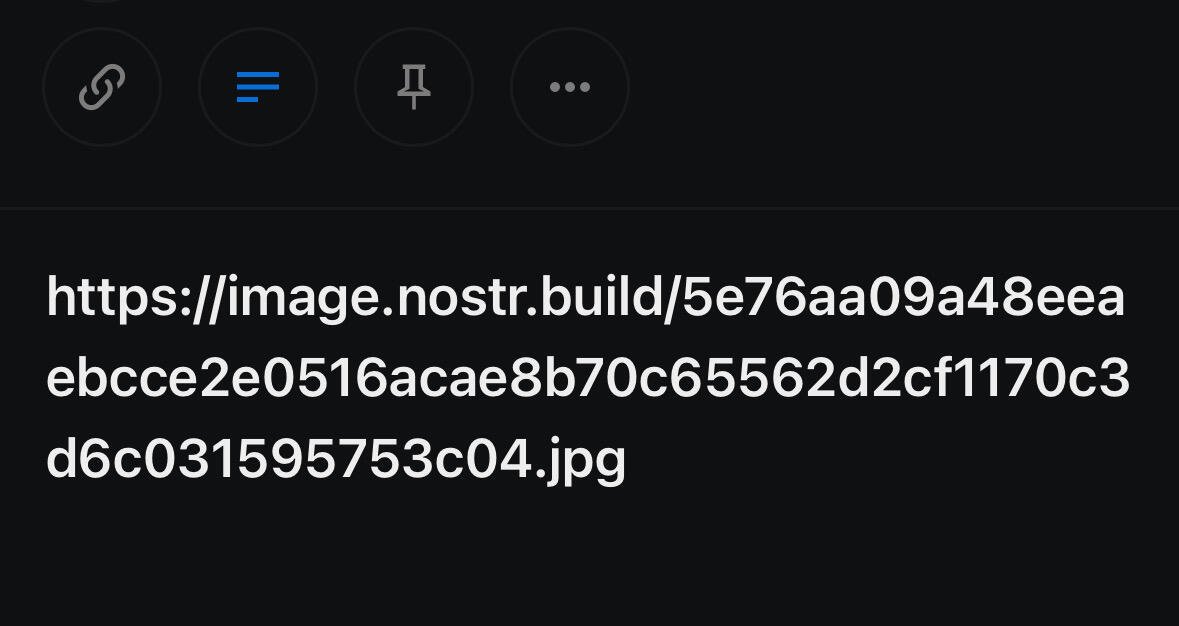Click the empty area below the URL text
The image size is (1179, 626).
pyautogui.click(x=589, y=560)
